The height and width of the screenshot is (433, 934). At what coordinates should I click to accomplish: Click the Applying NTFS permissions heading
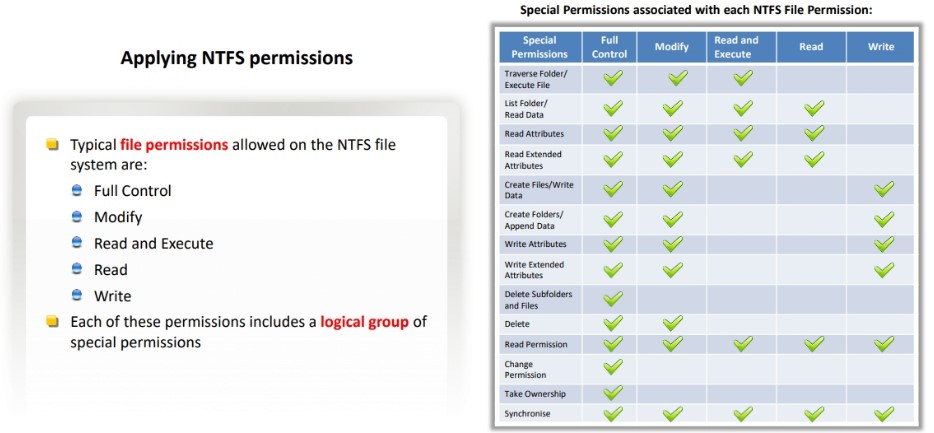click(x=236, y=58)
